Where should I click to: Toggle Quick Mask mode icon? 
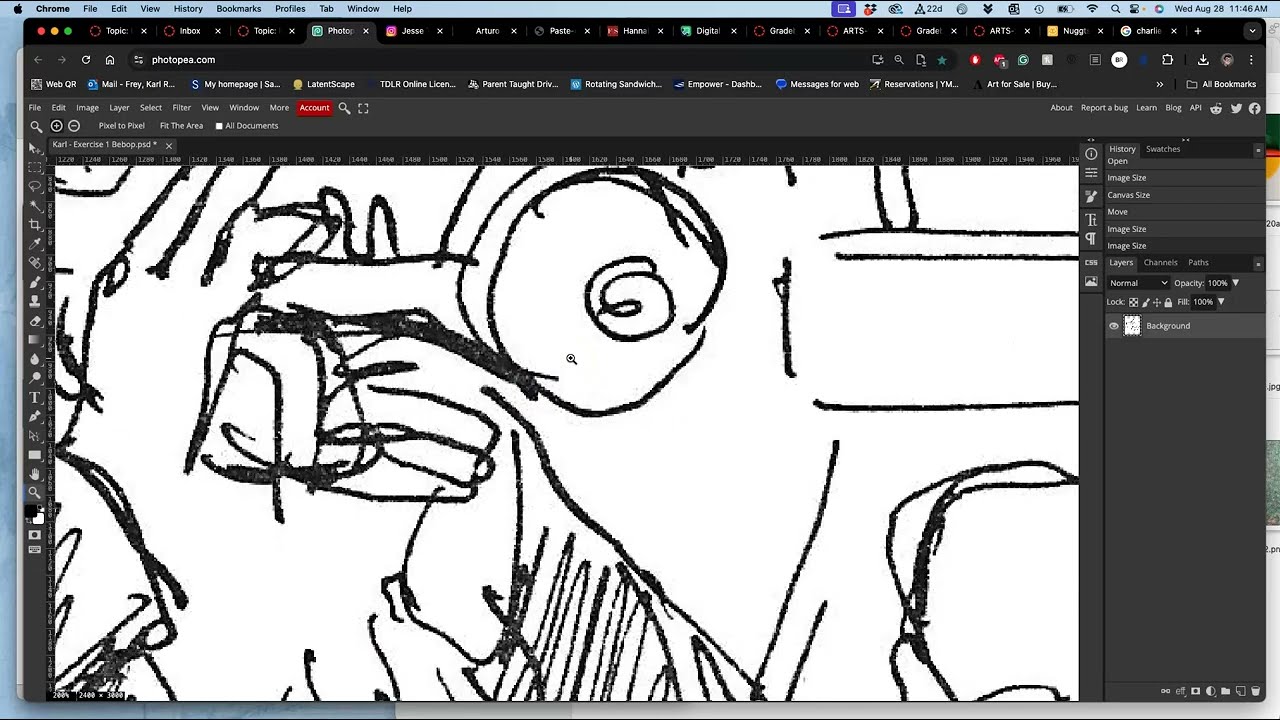35,535
